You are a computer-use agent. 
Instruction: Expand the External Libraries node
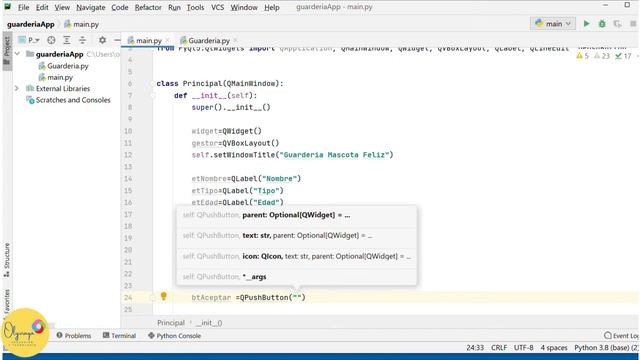(17, 89)
